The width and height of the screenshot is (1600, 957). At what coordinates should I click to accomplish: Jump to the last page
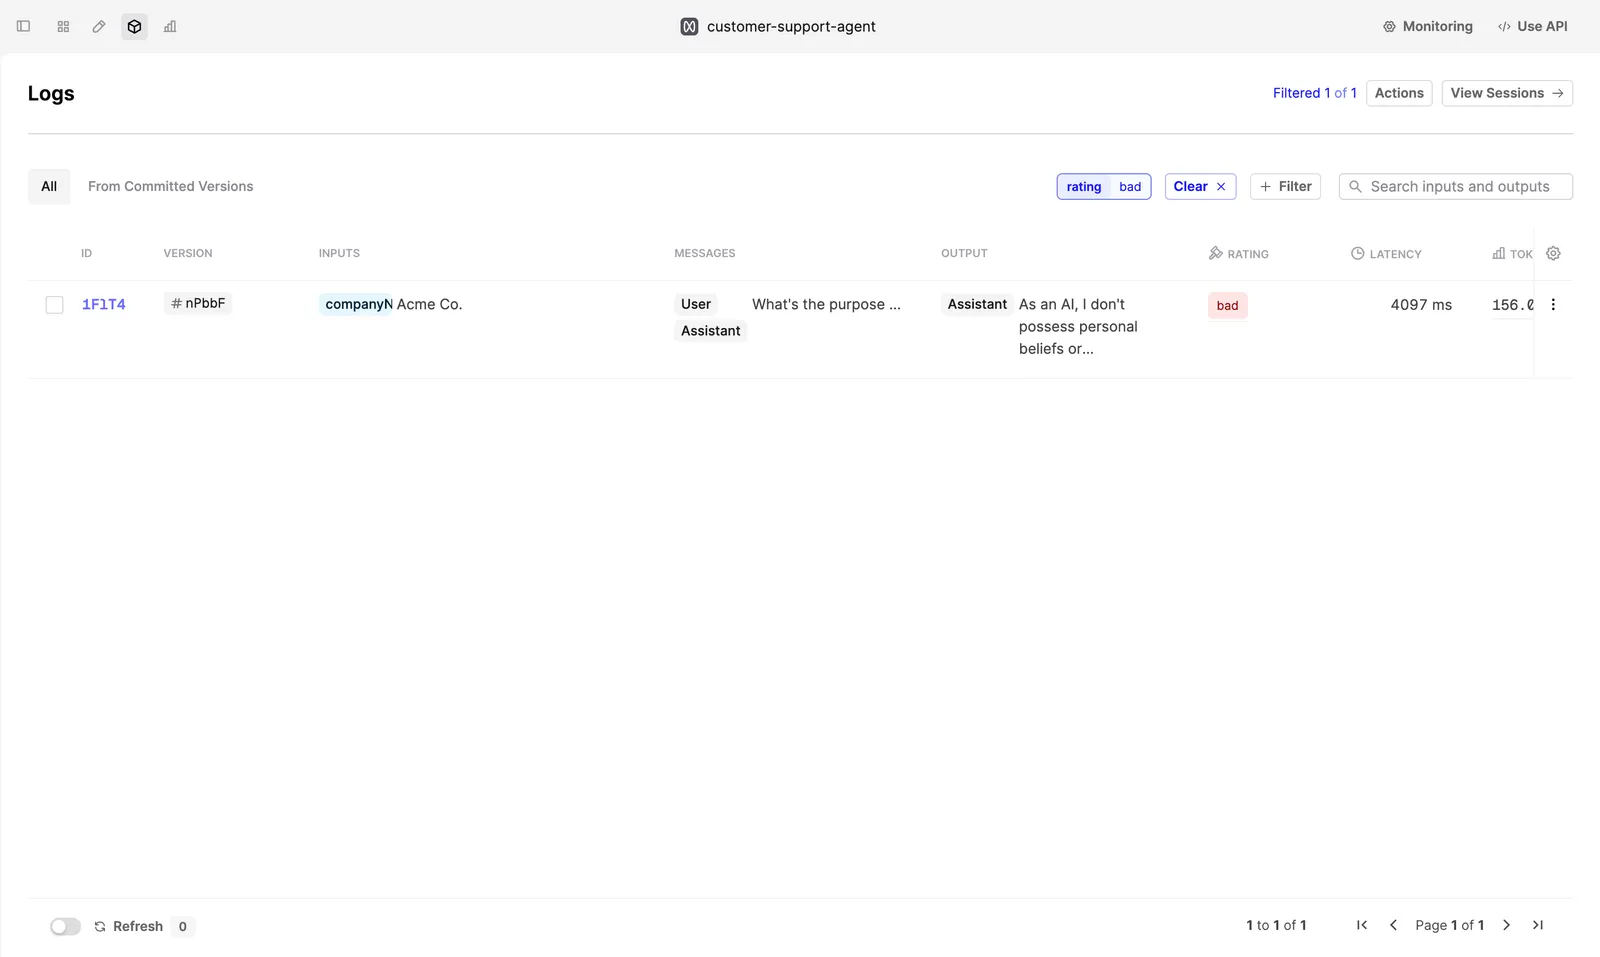[x=1538, y=926]
